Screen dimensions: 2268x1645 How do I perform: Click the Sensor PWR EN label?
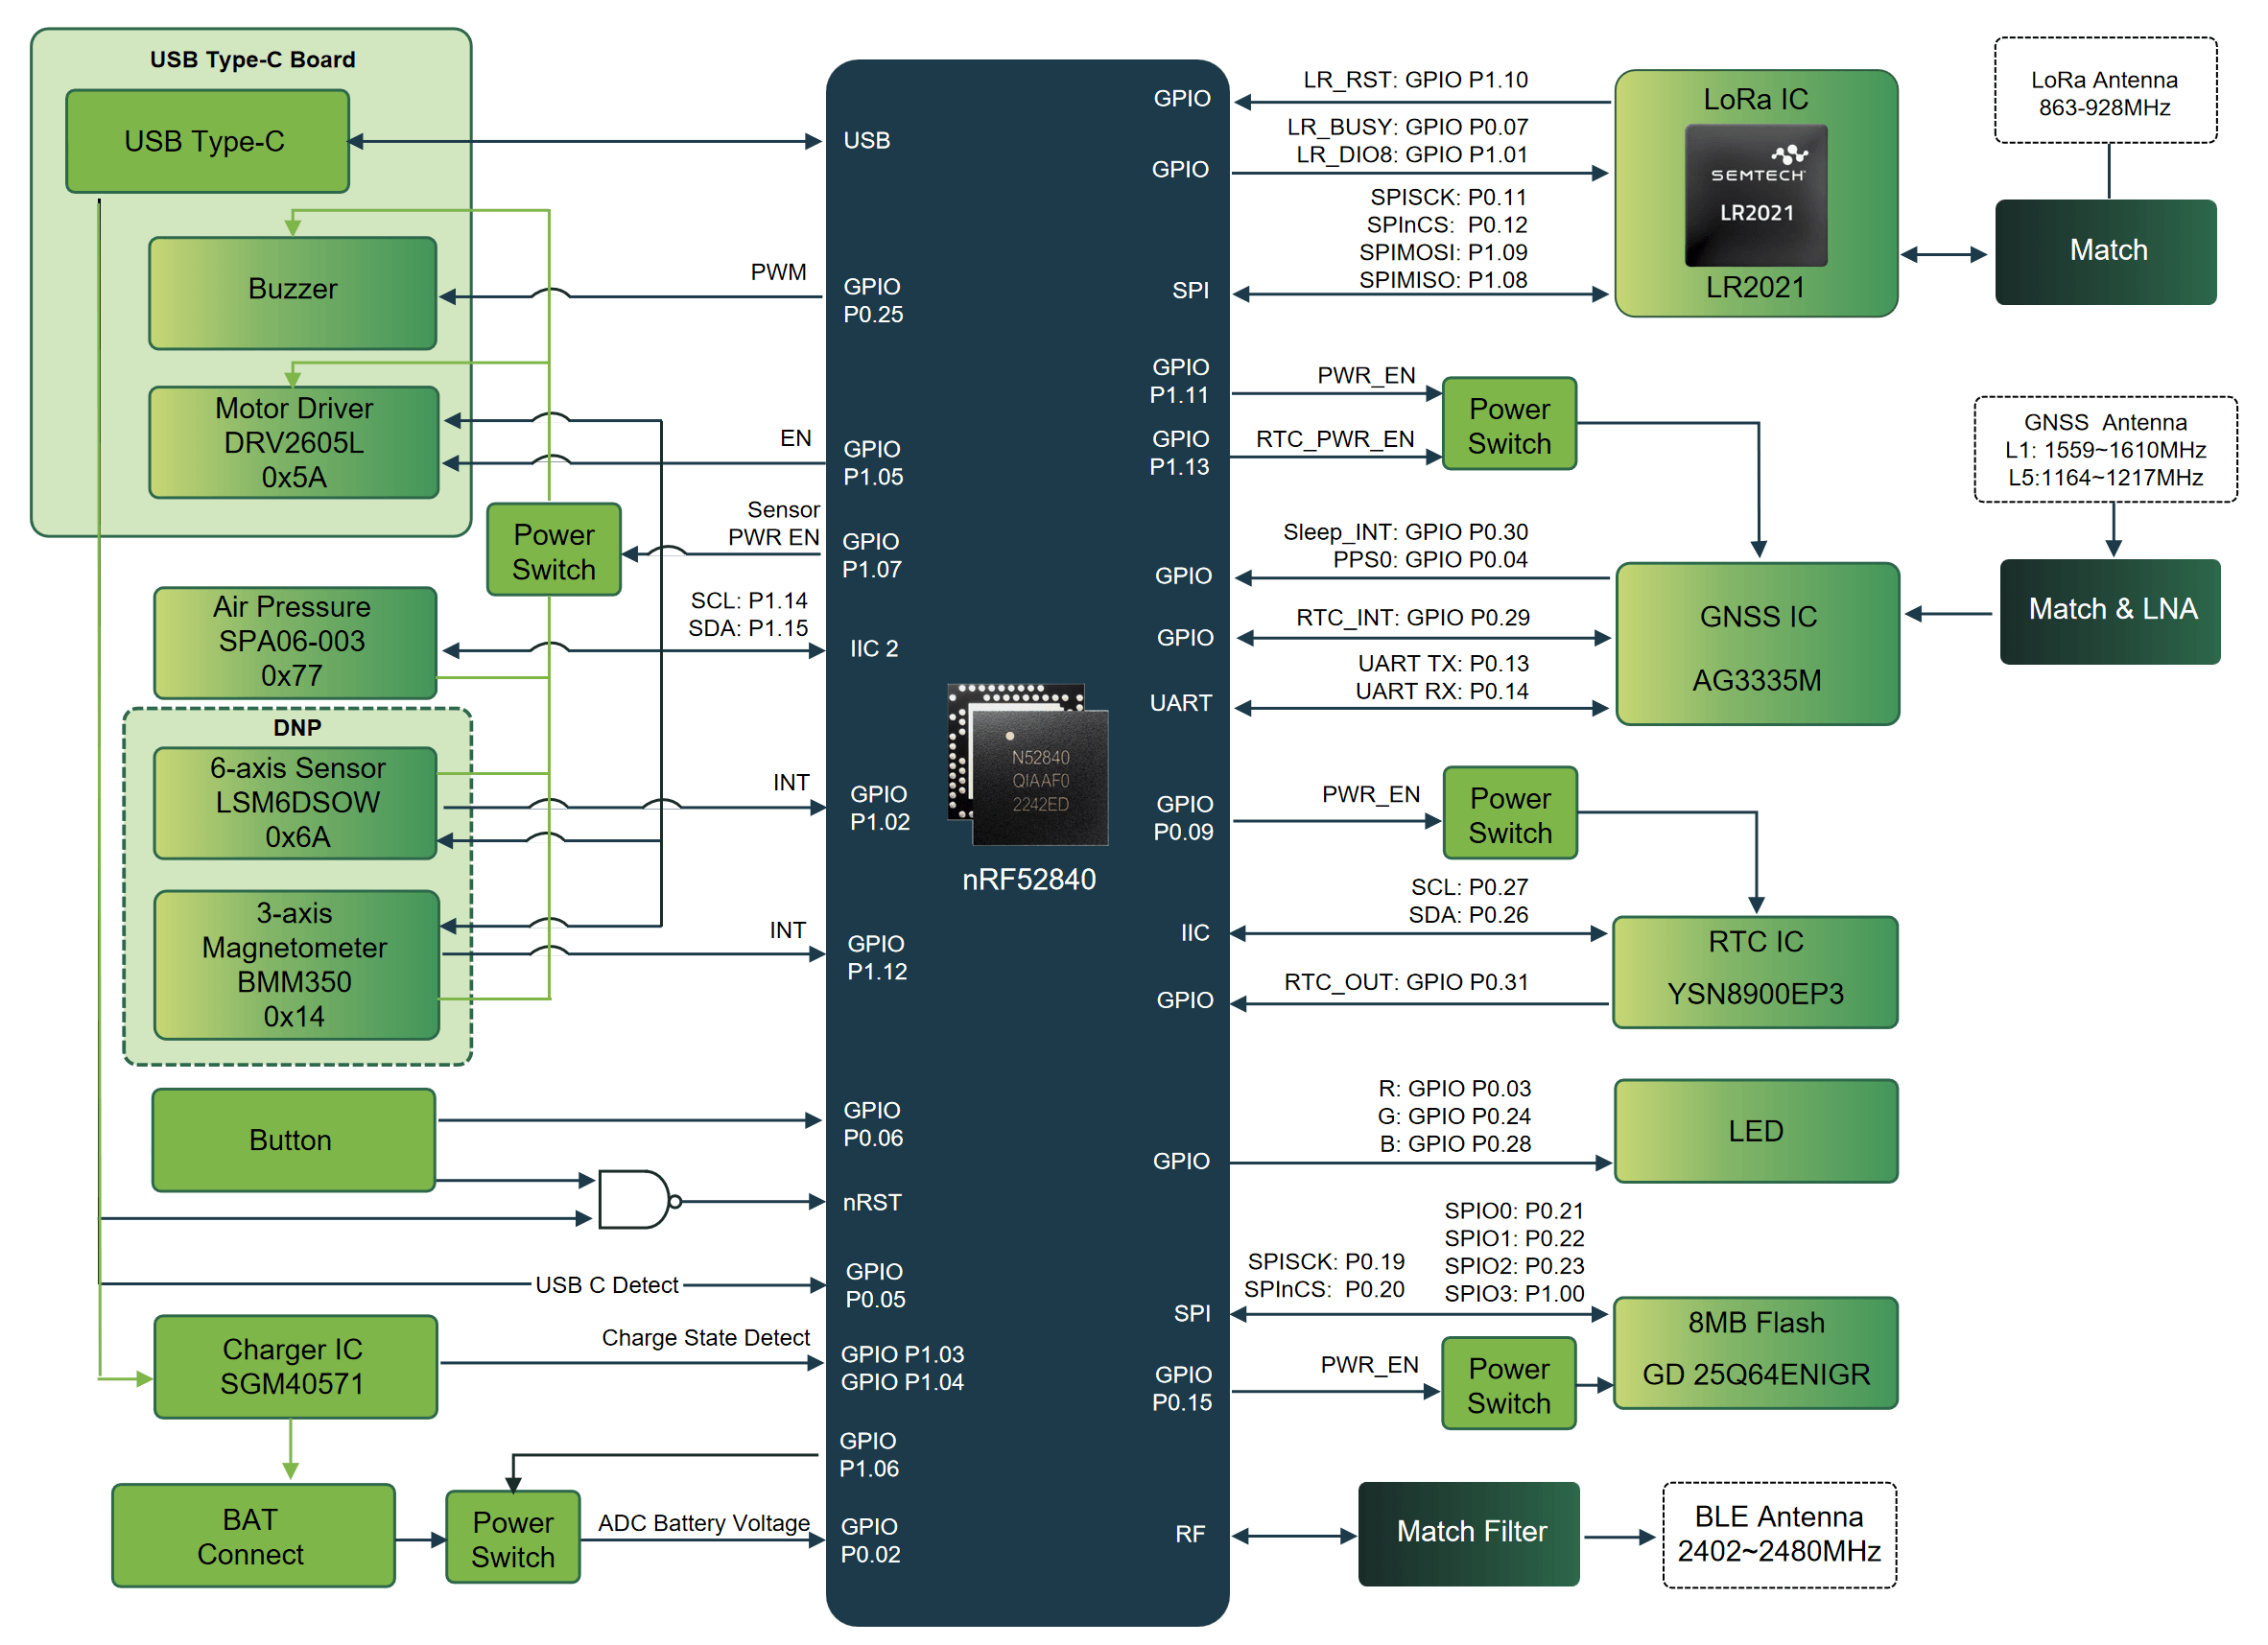774,524
